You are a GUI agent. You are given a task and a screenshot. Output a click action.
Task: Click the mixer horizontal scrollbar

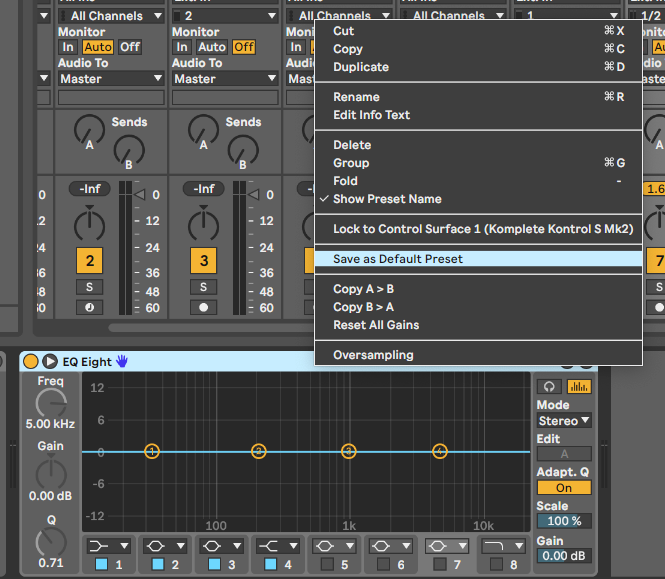[211, 328]
